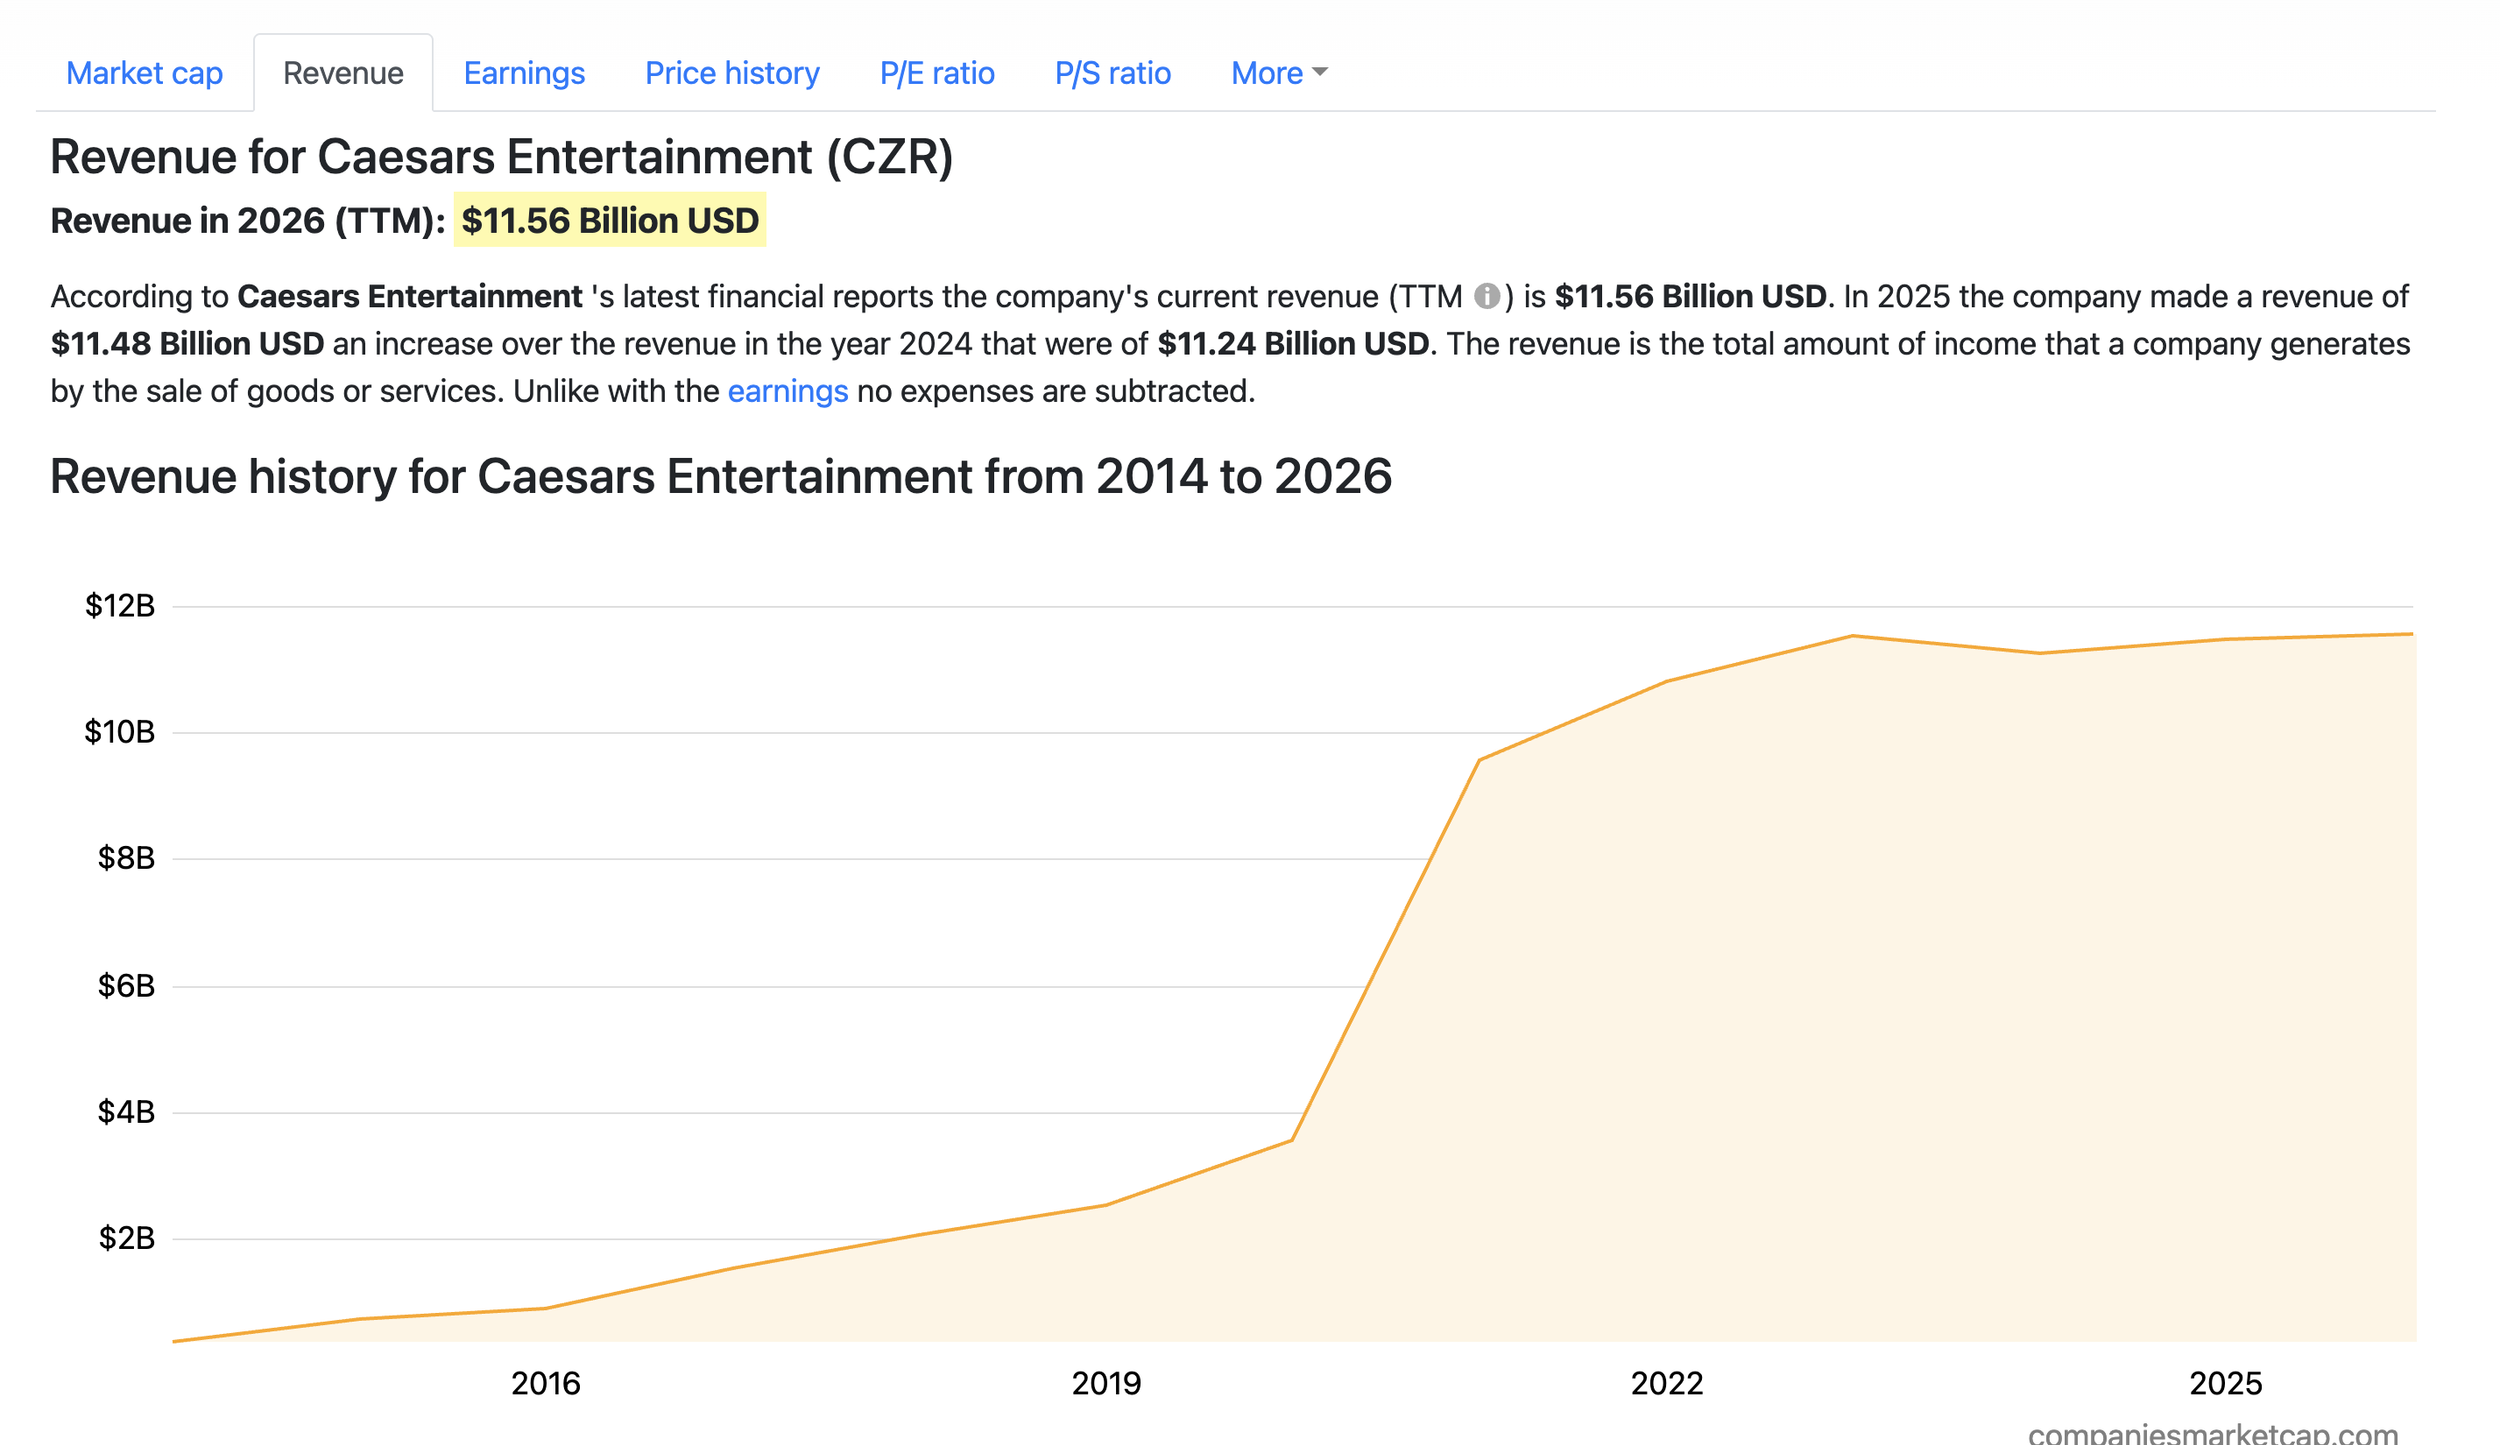
Task: Click the $2B y-axis label
Action: click(126, 1238)
